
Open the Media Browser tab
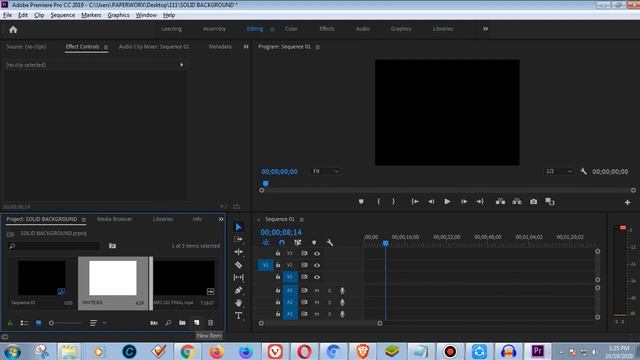(x=115, y=219)
